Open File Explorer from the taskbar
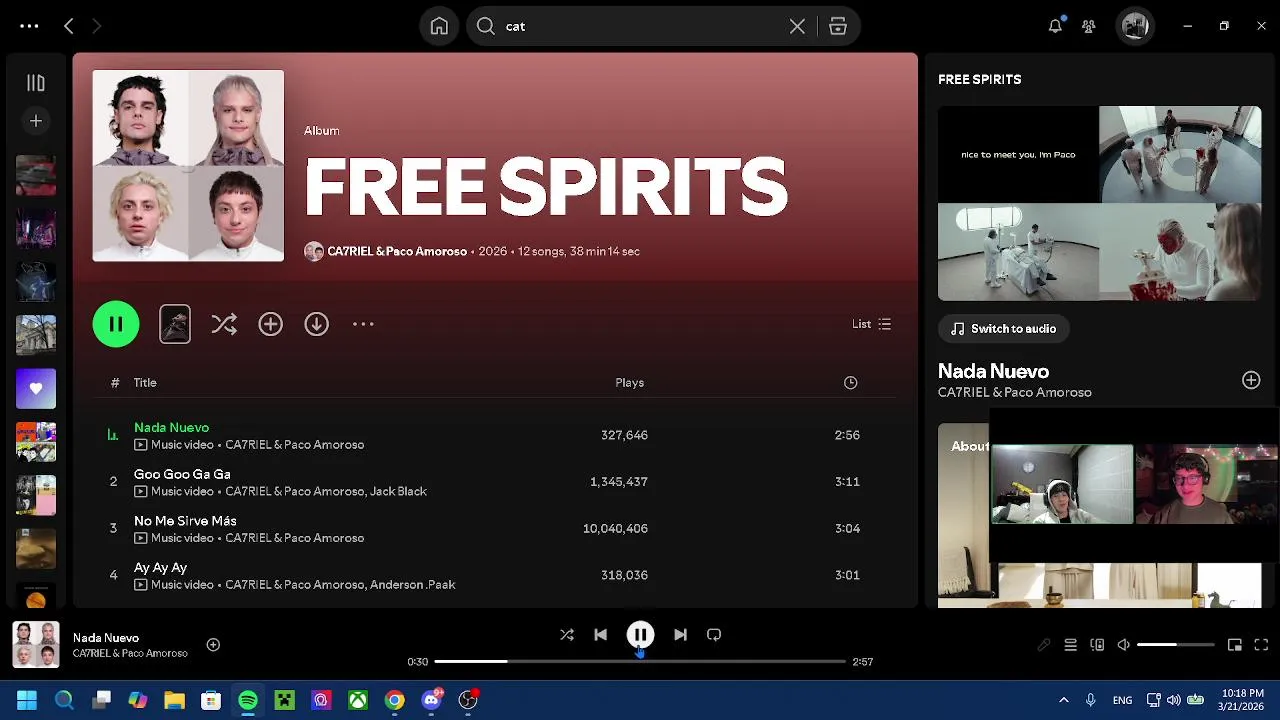Viewport: 1280px width, 720px height. click(x=174, y=700)
